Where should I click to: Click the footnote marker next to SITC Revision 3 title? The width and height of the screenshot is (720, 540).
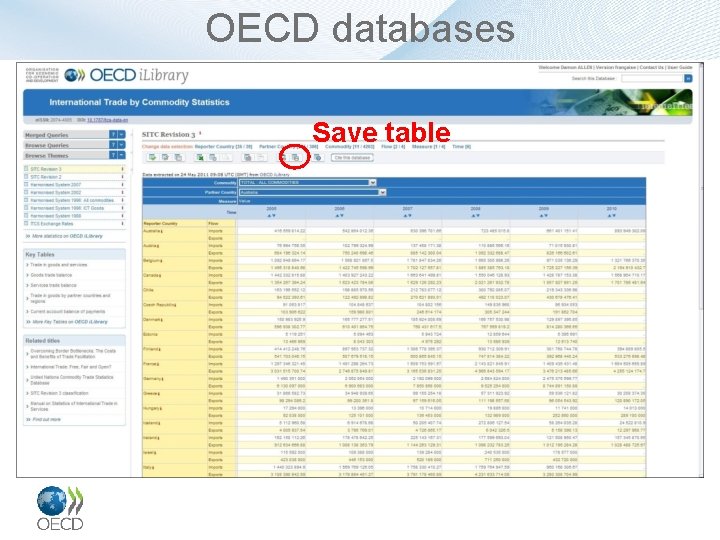coord(200,133)
